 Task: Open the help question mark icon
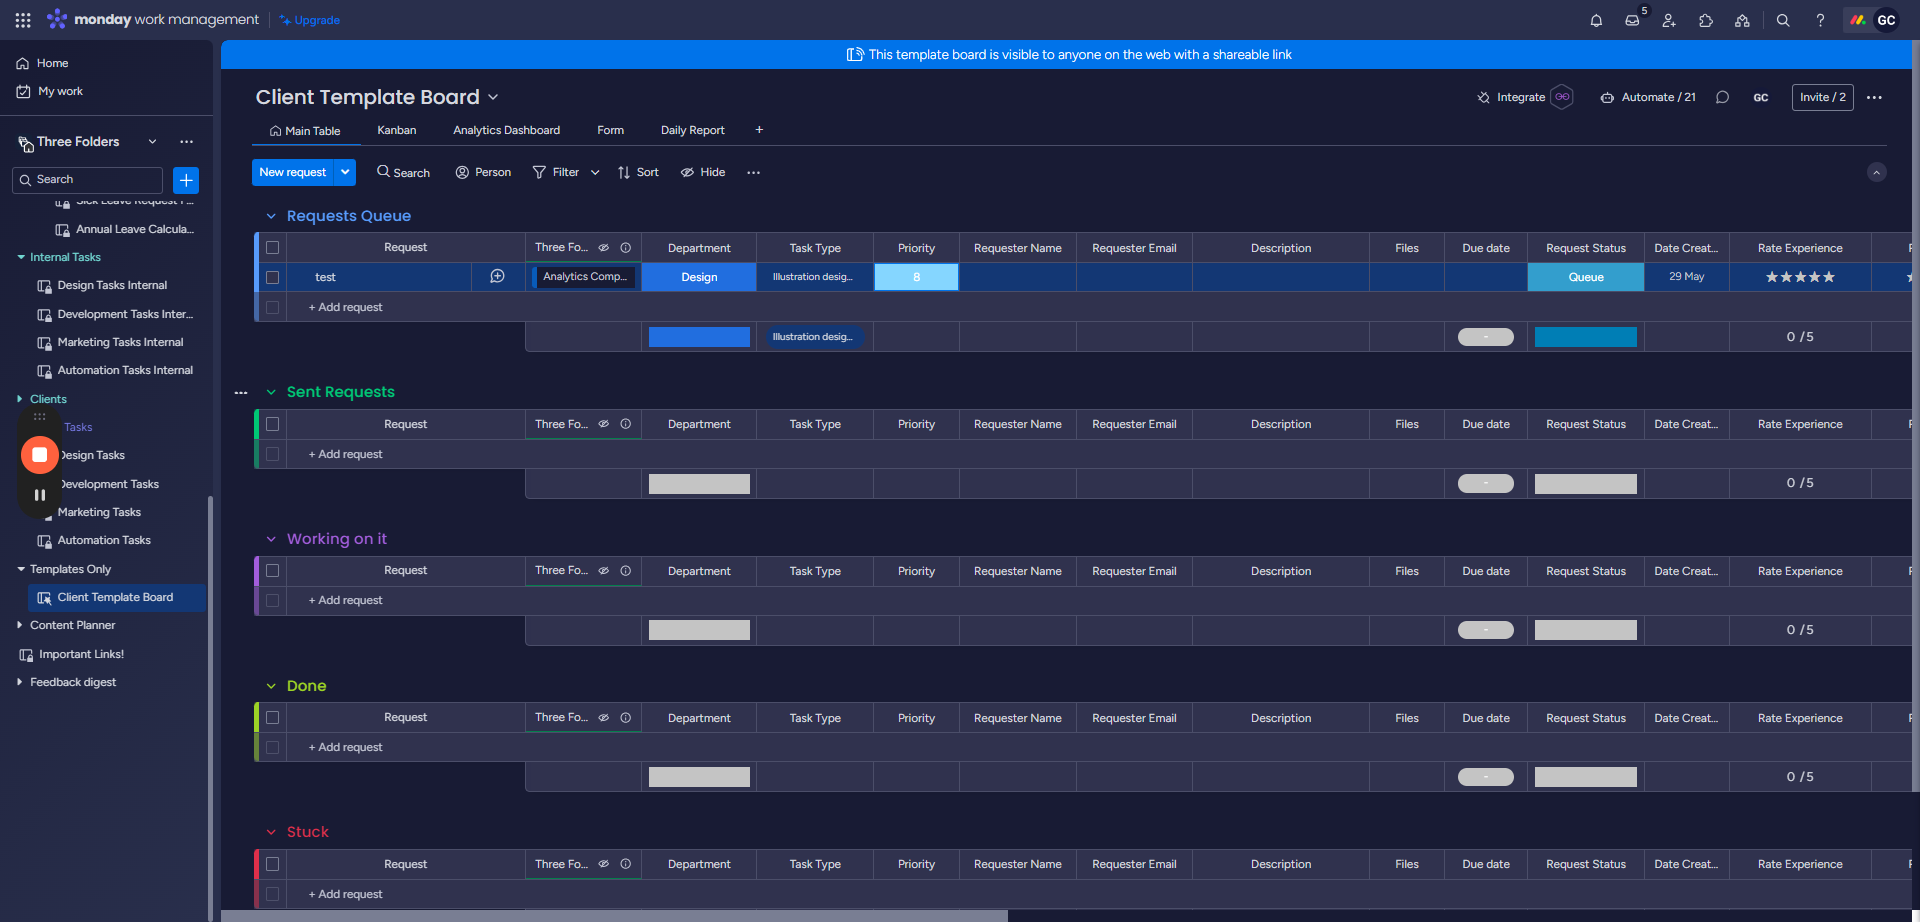[x=1820, y=20]
